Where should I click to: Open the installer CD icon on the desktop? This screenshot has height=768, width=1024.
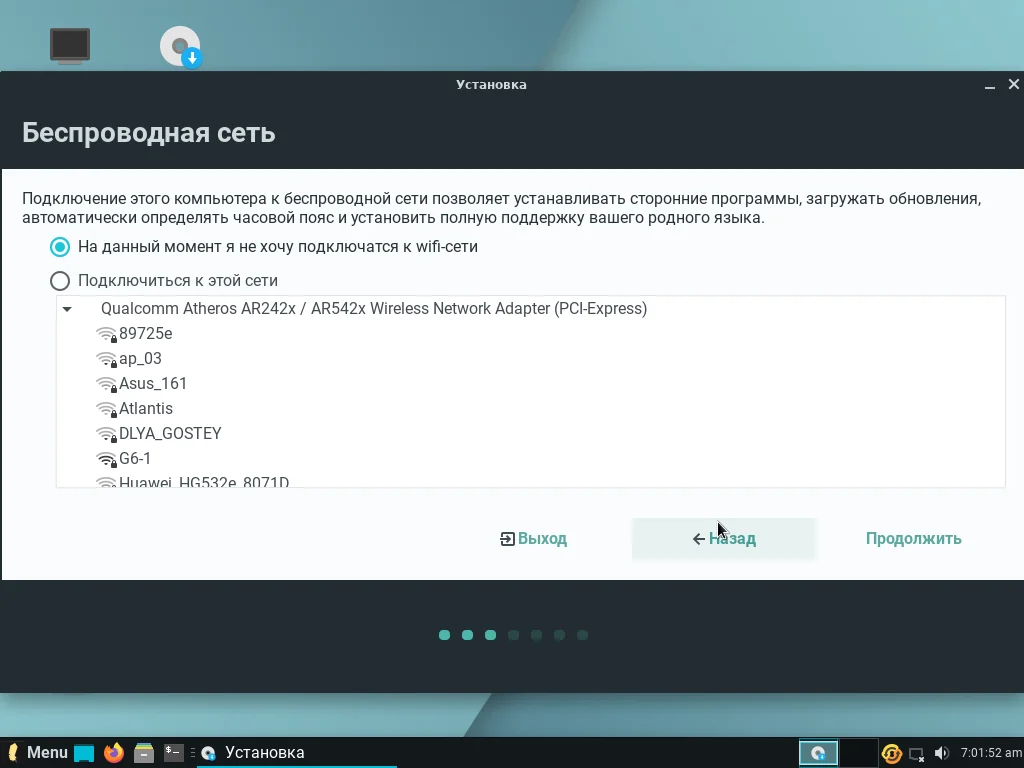tap(180, 45)
